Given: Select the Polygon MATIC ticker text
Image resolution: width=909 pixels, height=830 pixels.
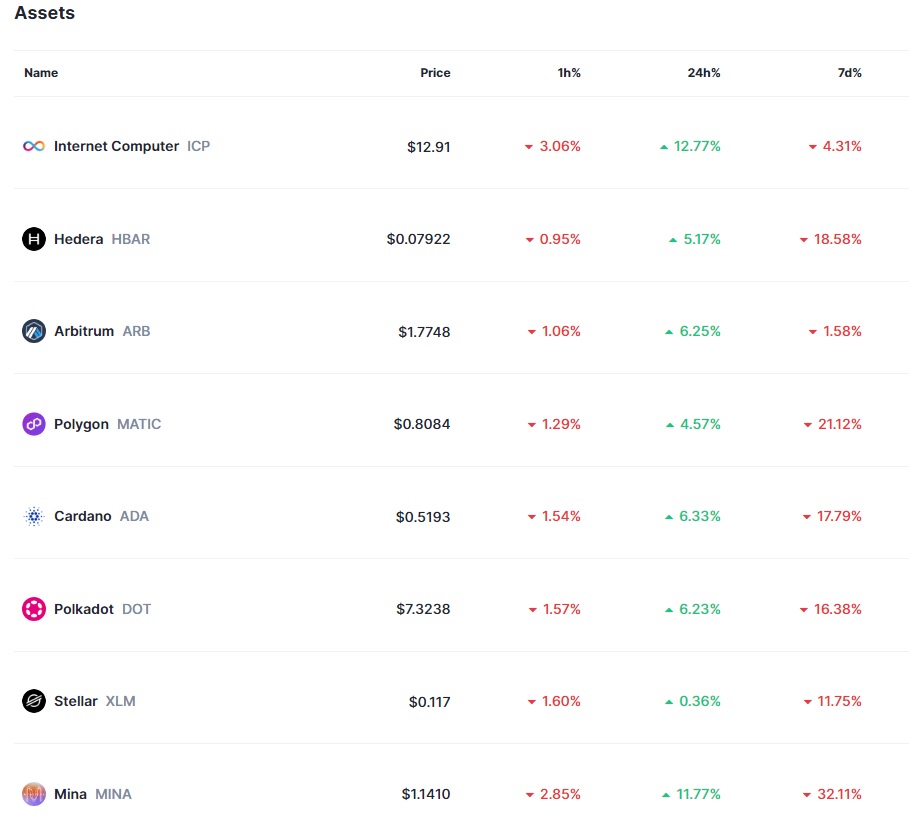Looking at the screenshot, I should 139,424.
